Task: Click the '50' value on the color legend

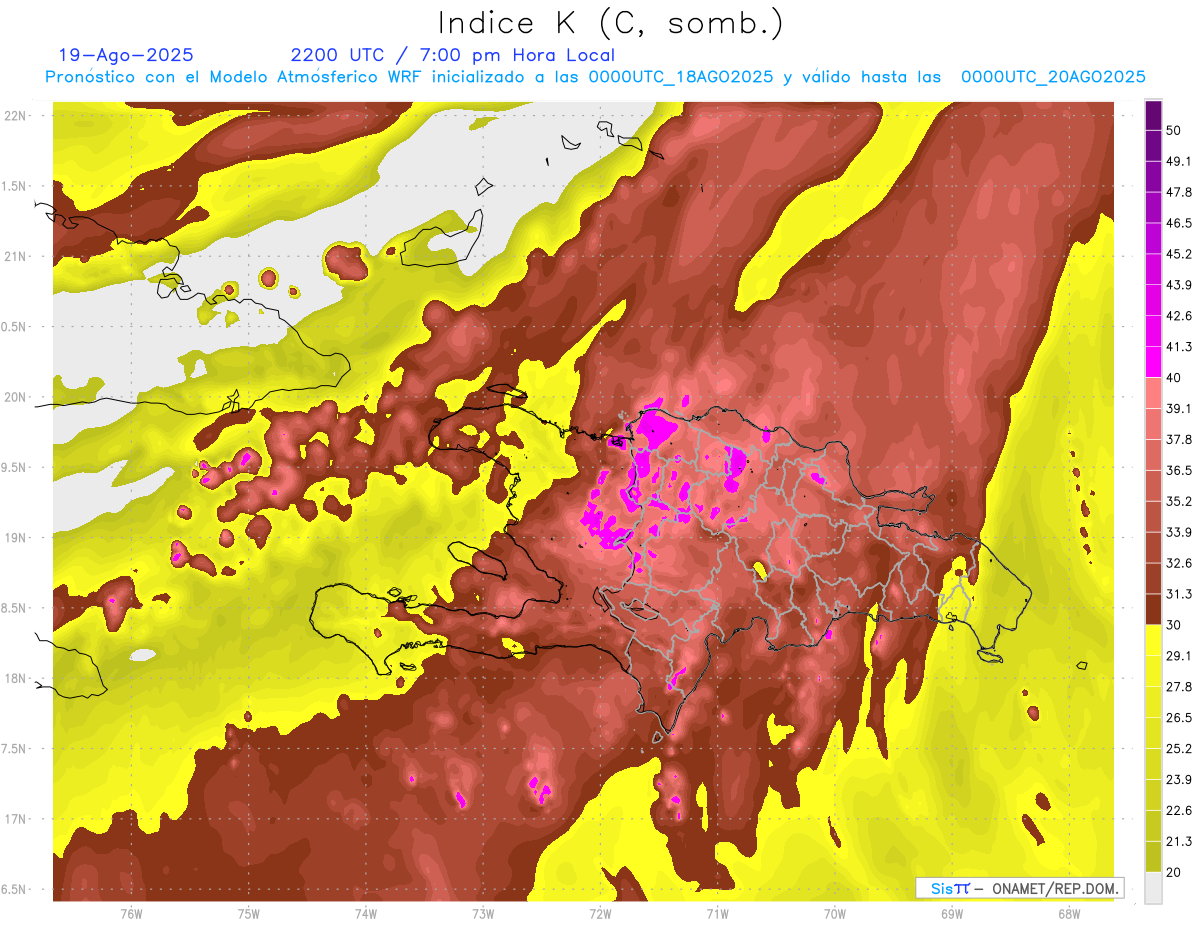Action: click(x=1175, y=130)
